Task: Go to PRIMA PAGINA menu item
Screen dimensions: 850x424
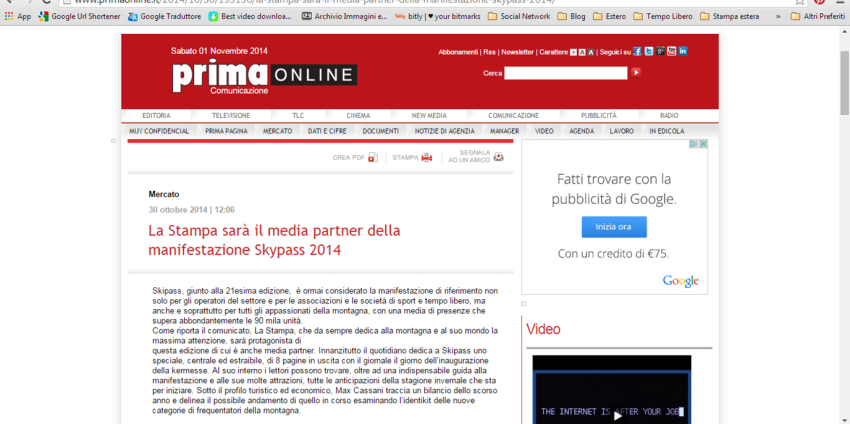Action: point(226,131)
